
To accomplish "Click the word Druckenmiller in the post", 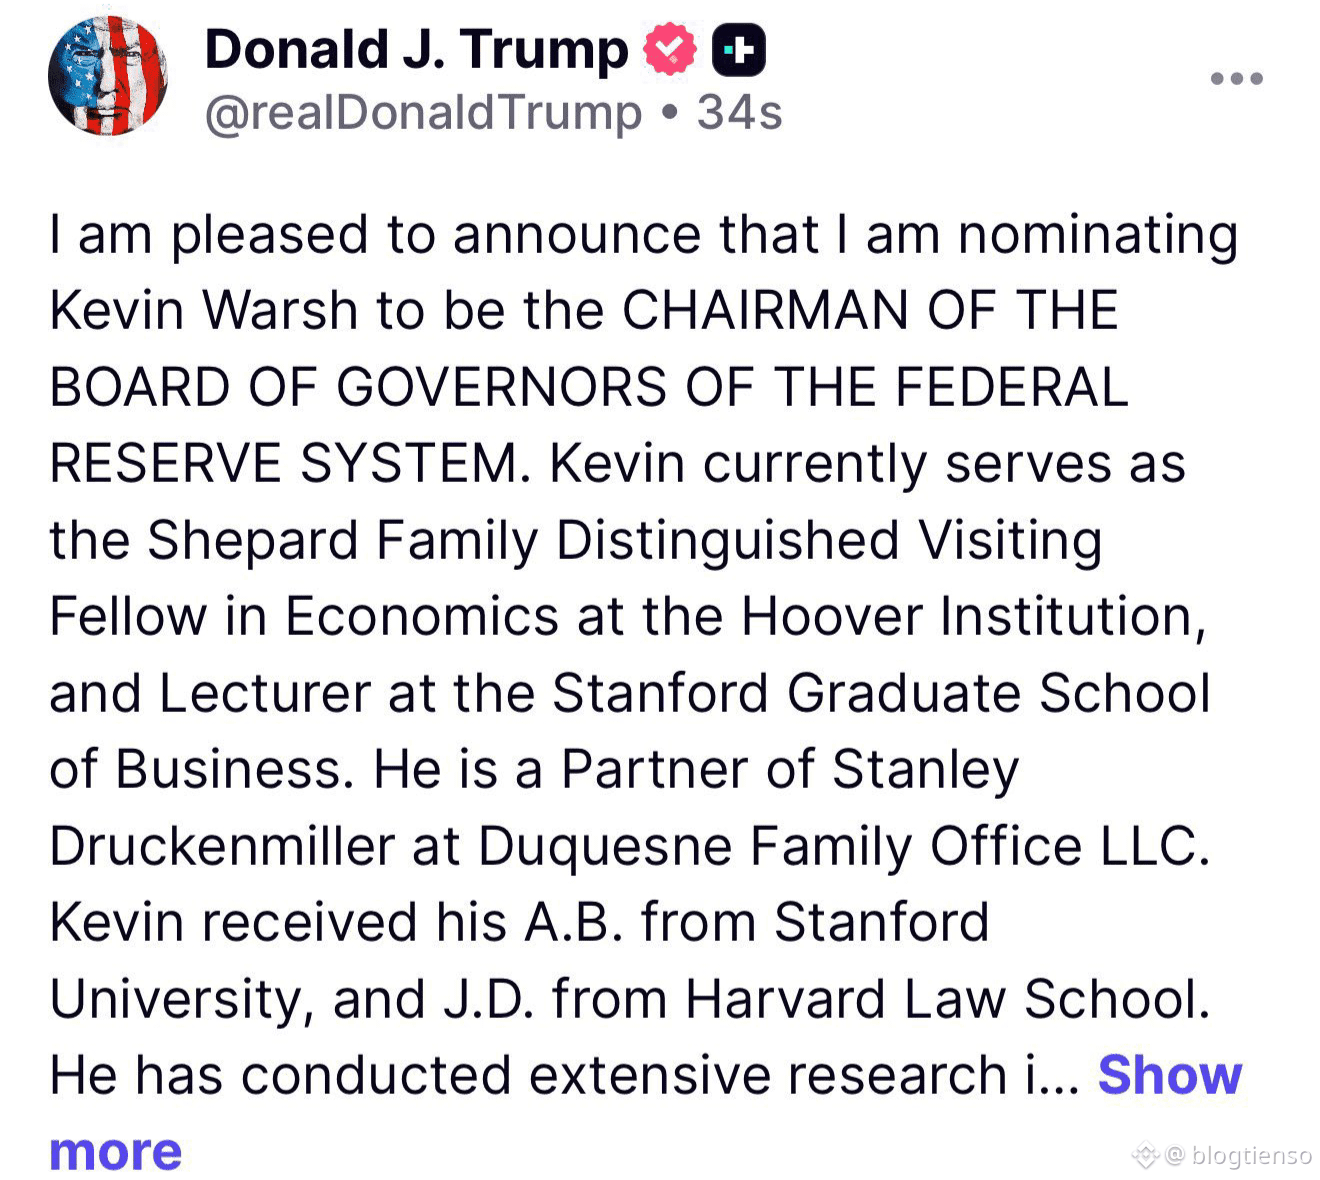I will (222, 846).
